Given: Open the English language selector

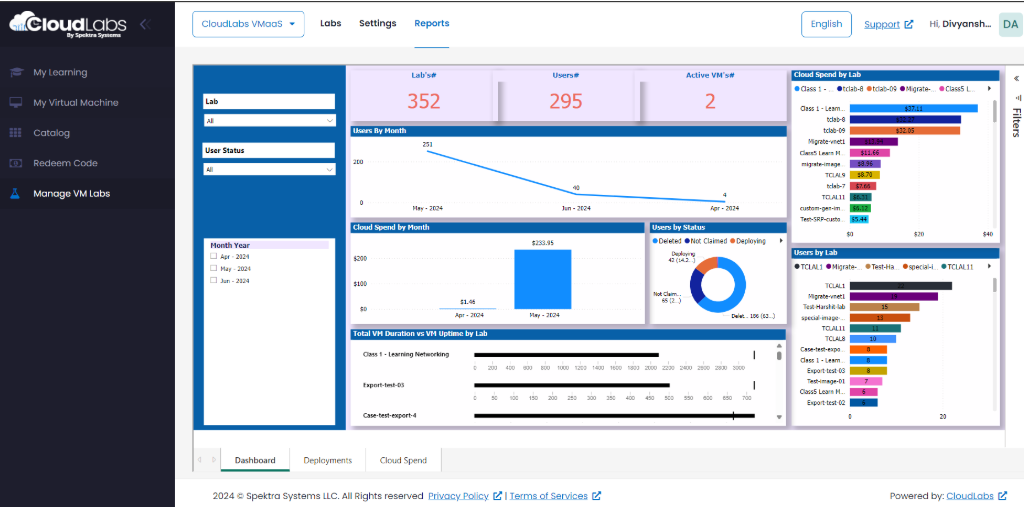Looking at the screenshot, I should (x=826, y=24).
